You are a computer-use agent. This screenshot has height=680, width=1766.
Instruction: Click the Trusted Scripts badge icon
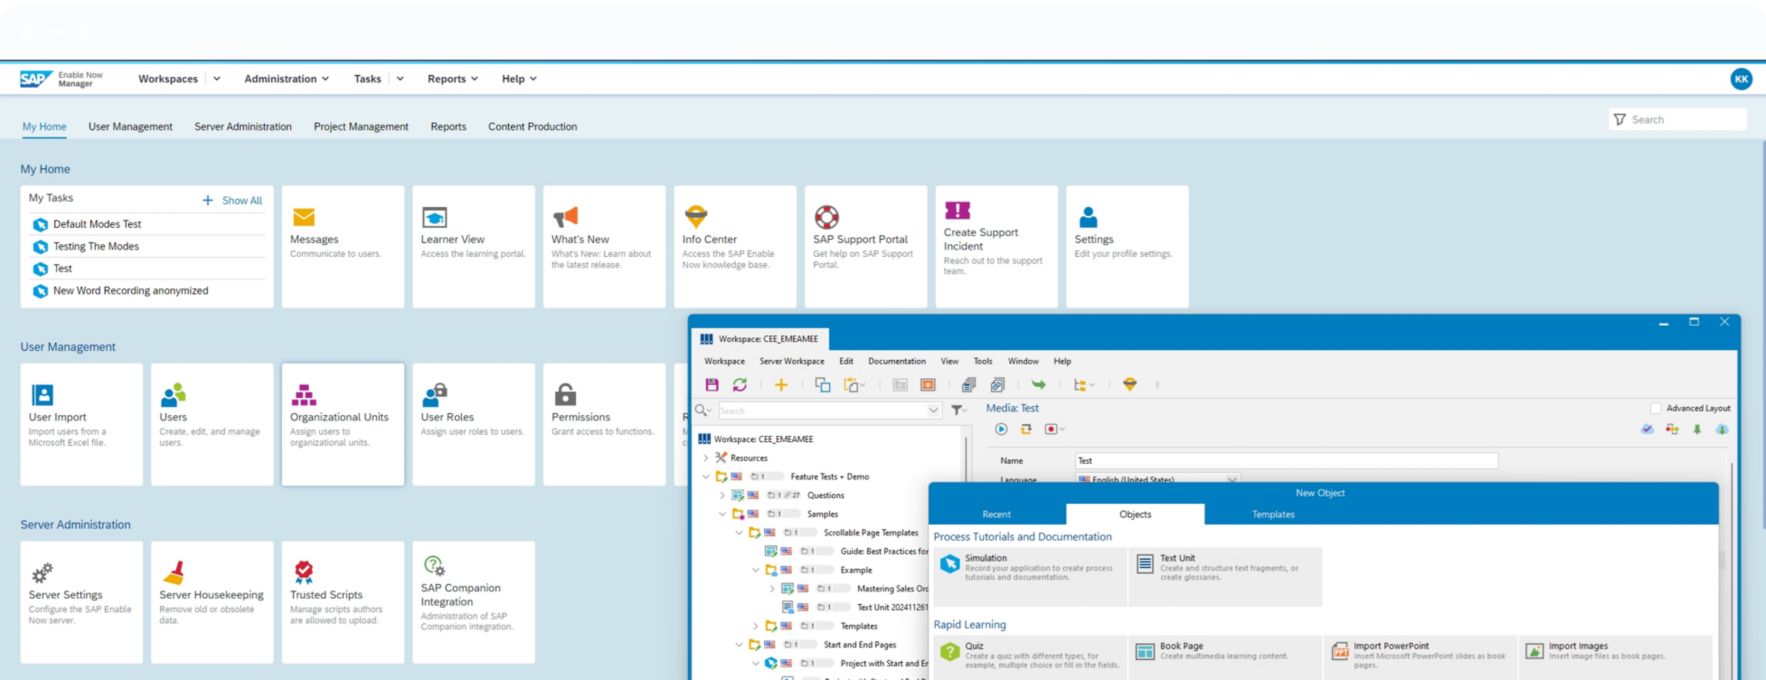coord(304,571)
